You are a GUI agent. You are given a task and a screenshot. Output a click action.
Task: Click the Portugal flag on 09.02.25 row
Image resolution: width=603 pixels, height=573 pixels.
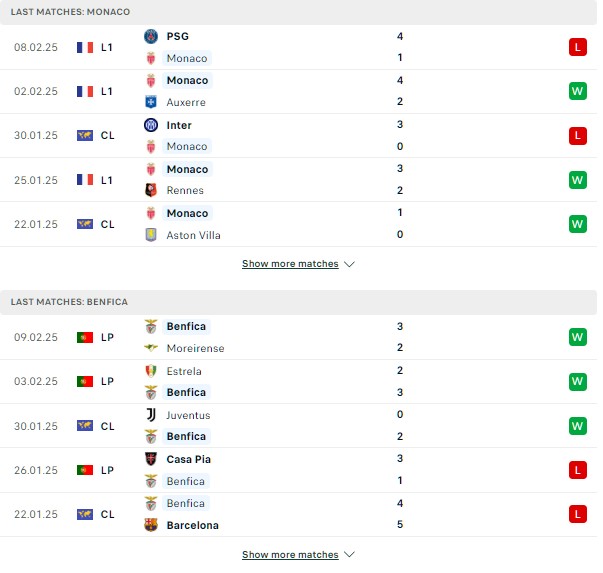pyautogui.click(x=85, y=337)
